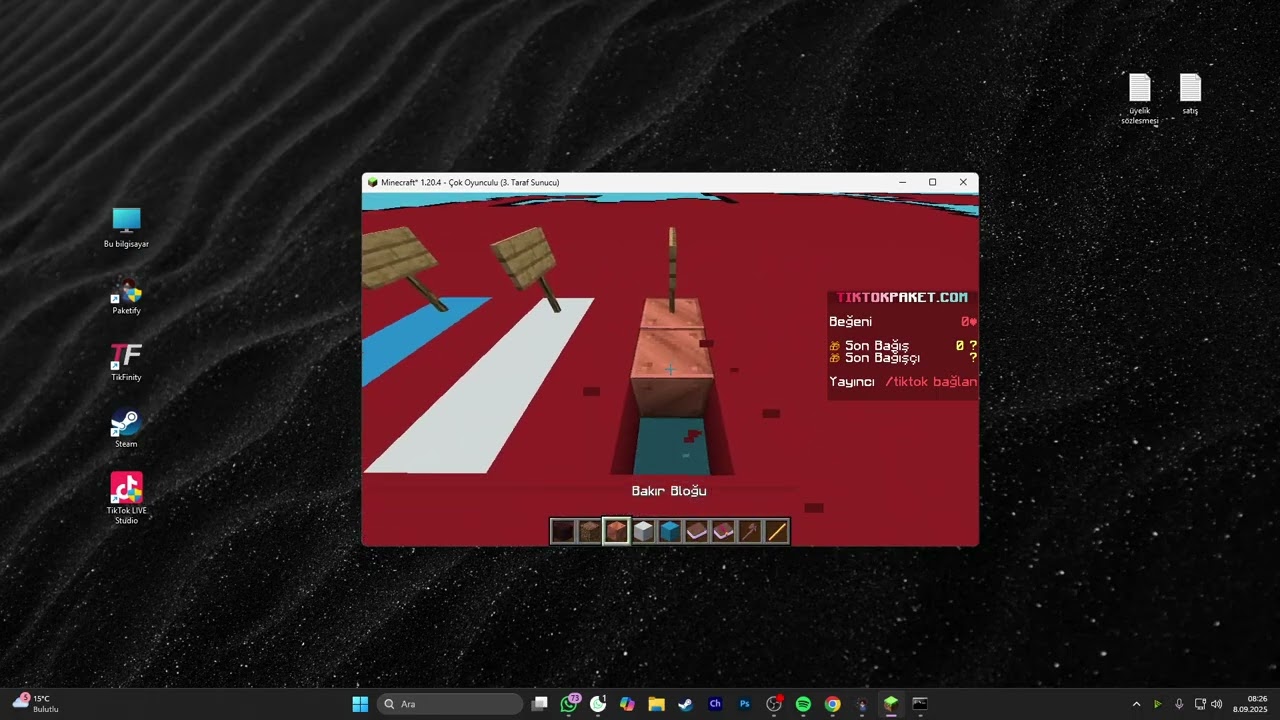Maximize the Minecraft window
Image resolution: width=1280 pixels, height=720 pixels.
pyautogui.click(x=933, y=182)
